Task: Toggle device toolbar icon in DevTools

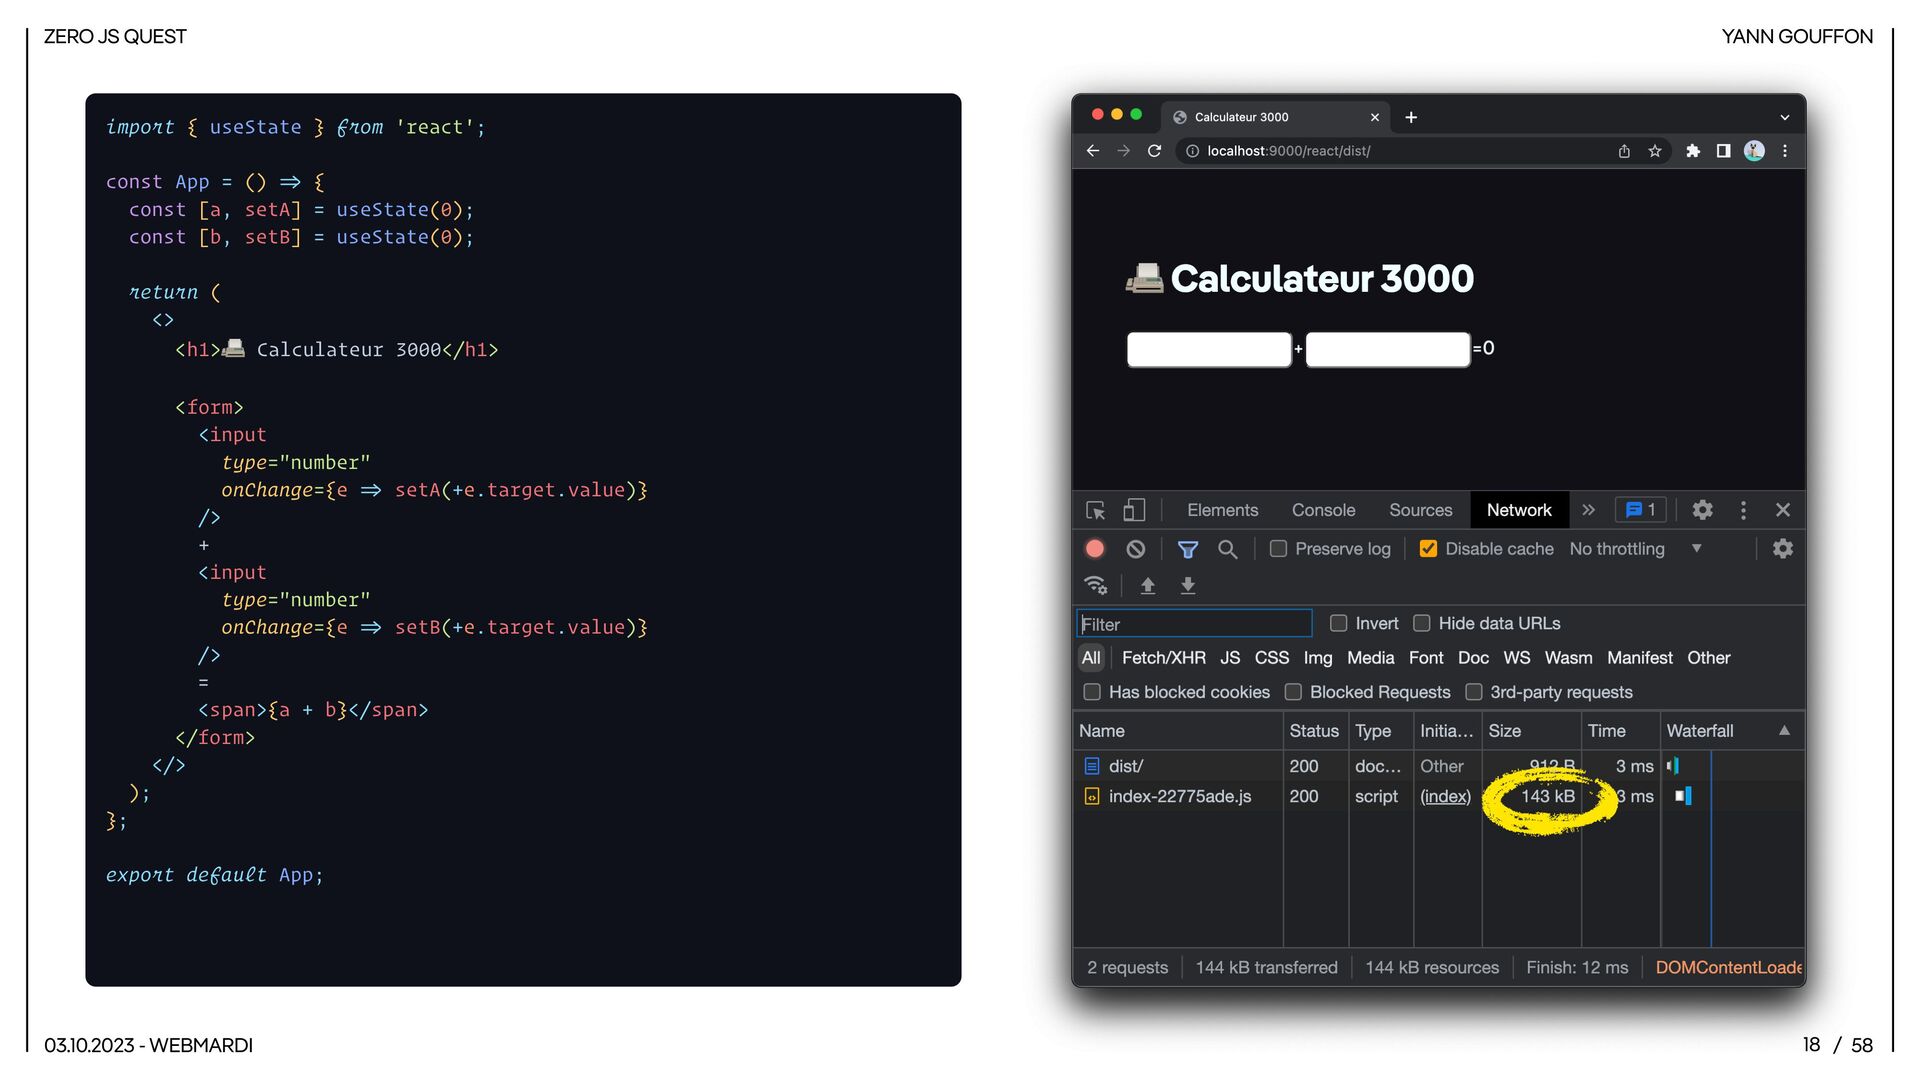Action: [x=1133, y=510]
